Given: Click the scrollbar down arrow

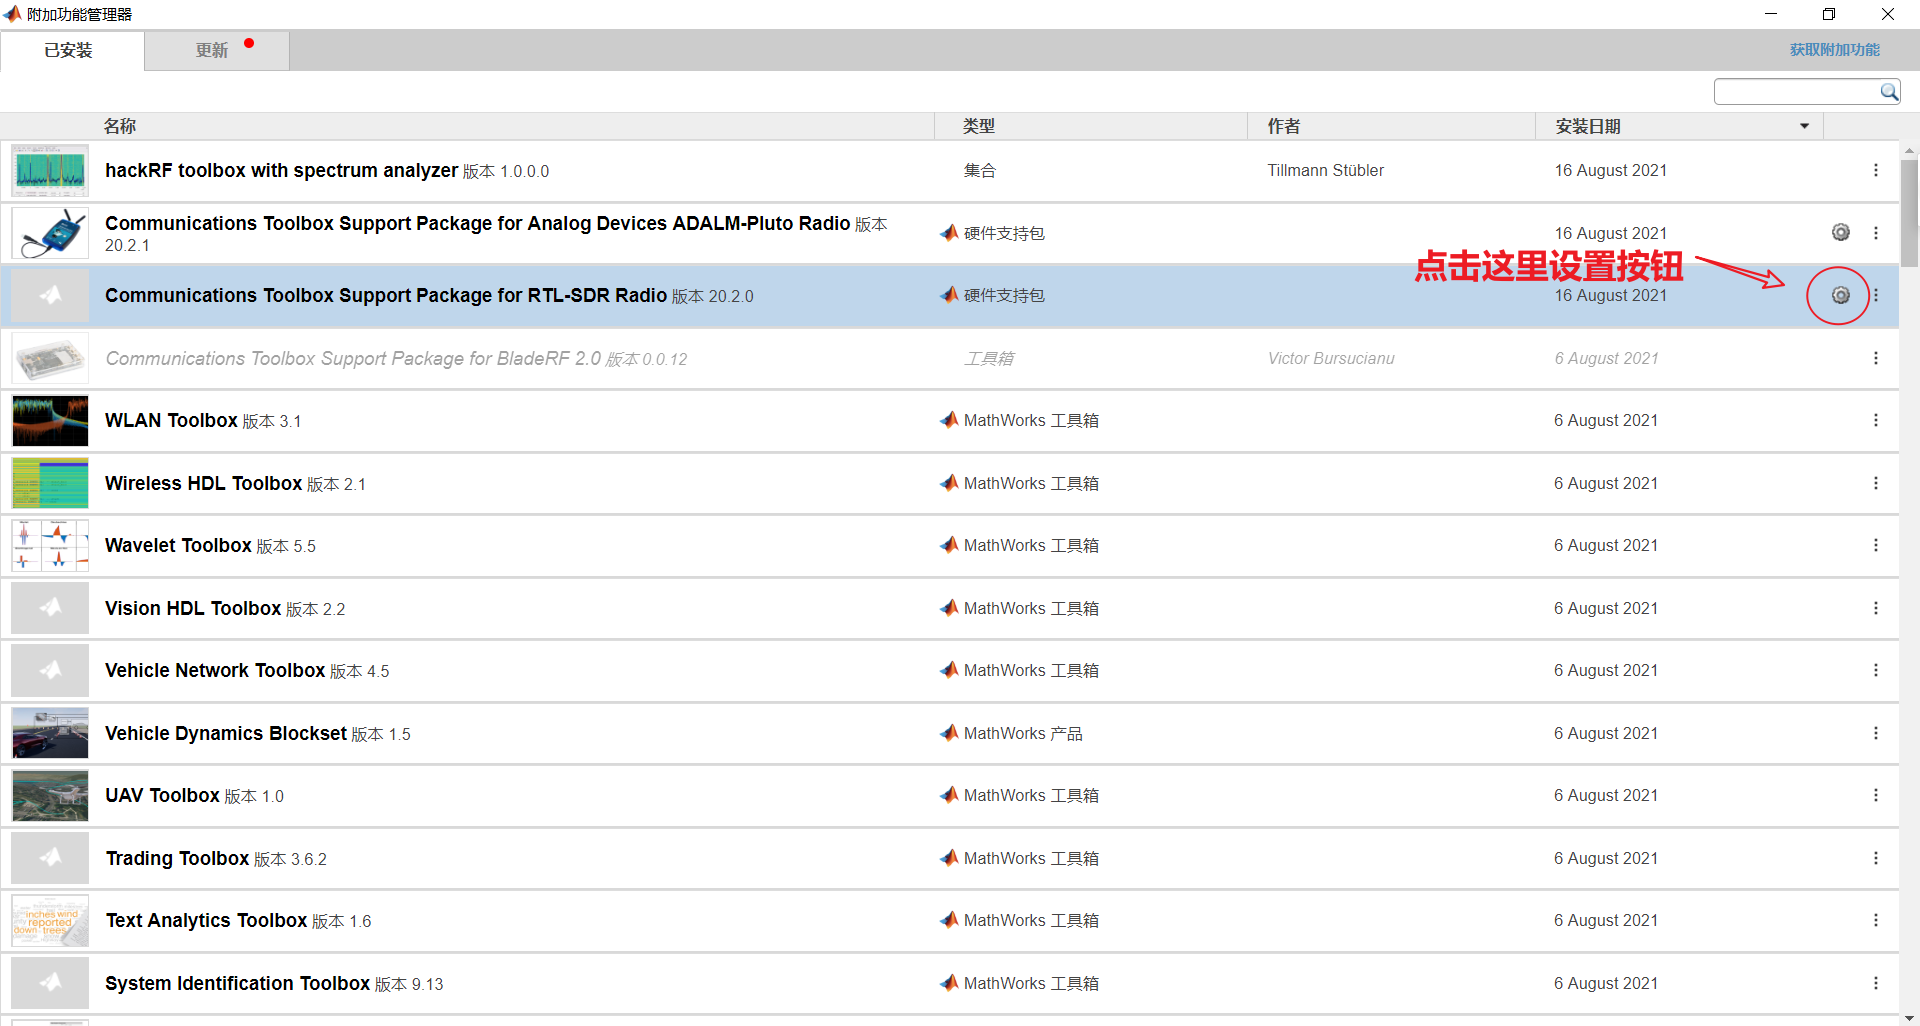Looking at the screenshot, I should pos(1909,1018).
